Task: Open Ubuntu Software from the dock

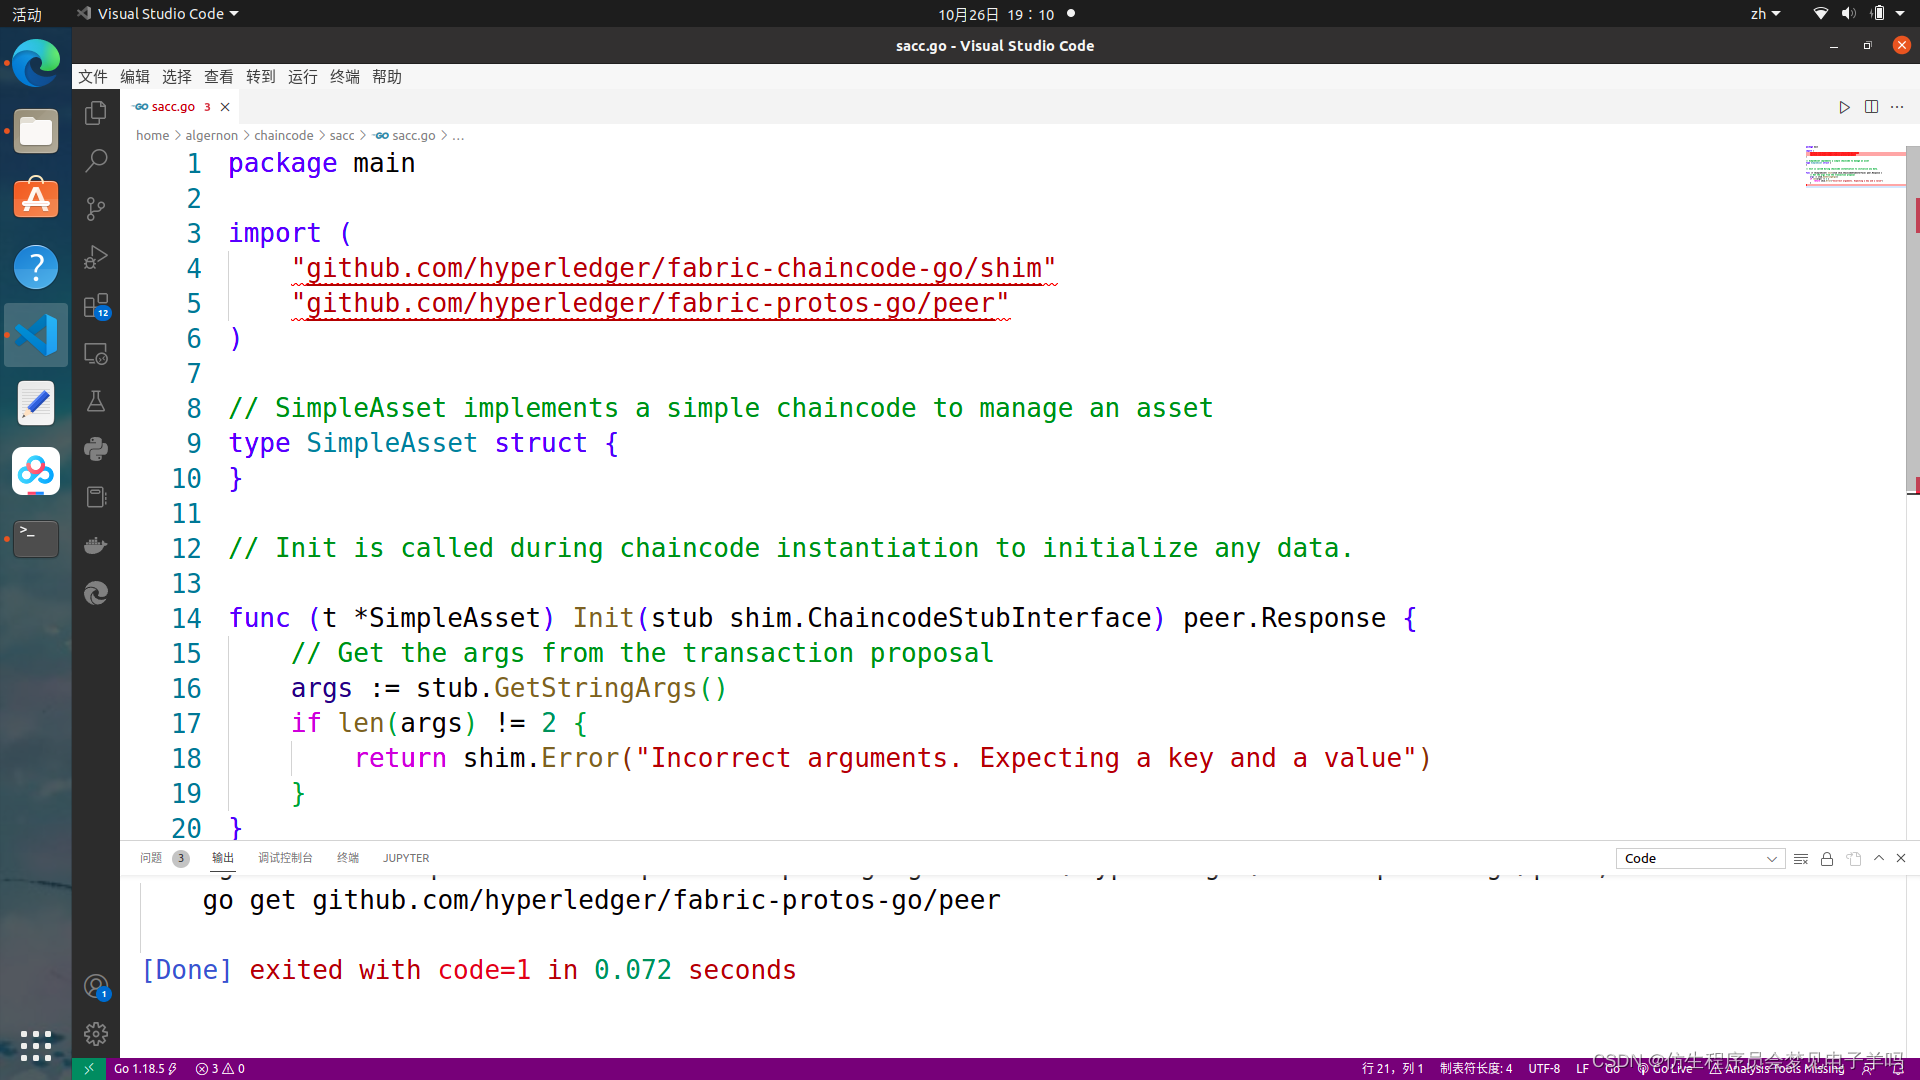Action: (36, 200)
